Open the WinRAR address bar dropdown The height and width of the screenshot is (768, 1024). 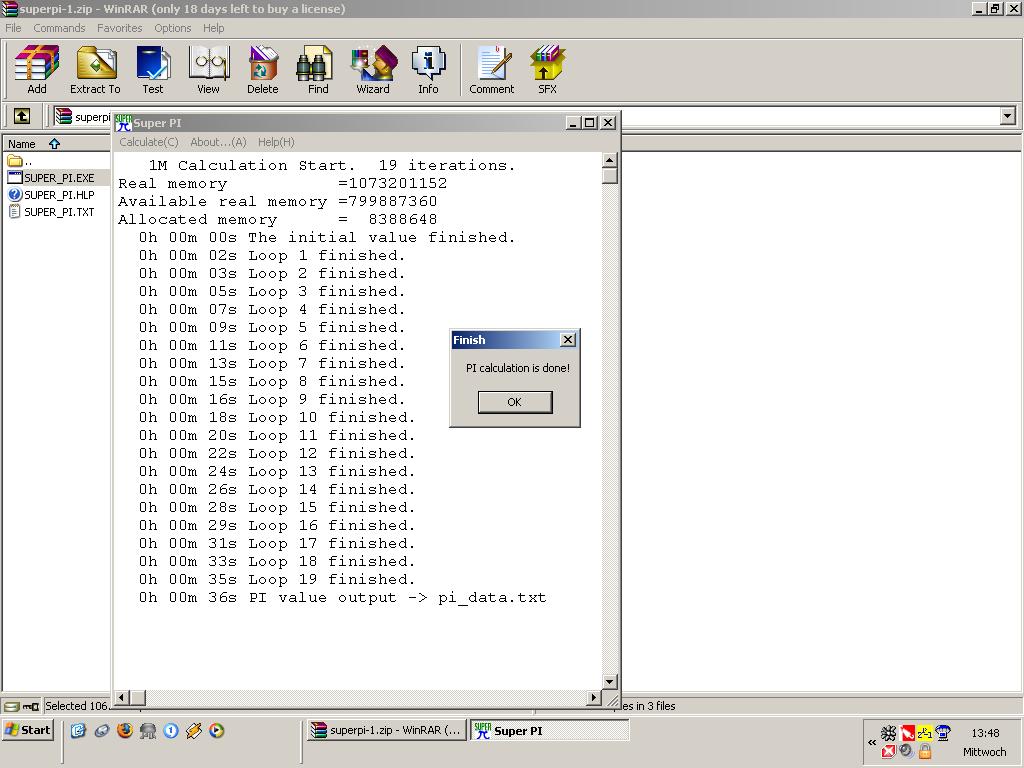coord(1008,116)
